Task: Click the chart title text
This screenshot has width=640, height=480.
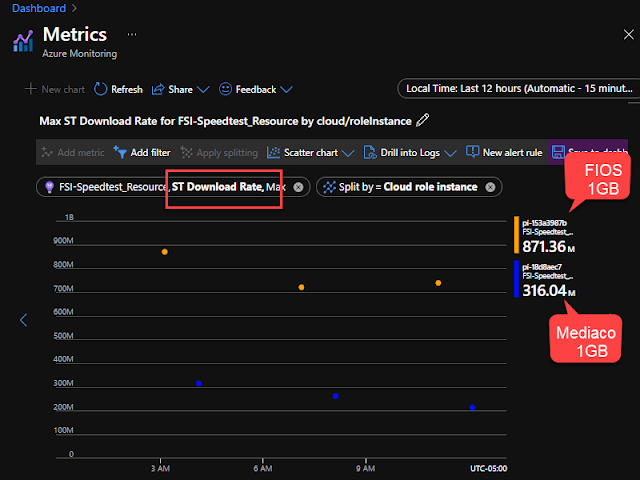Action: point(225,121)
